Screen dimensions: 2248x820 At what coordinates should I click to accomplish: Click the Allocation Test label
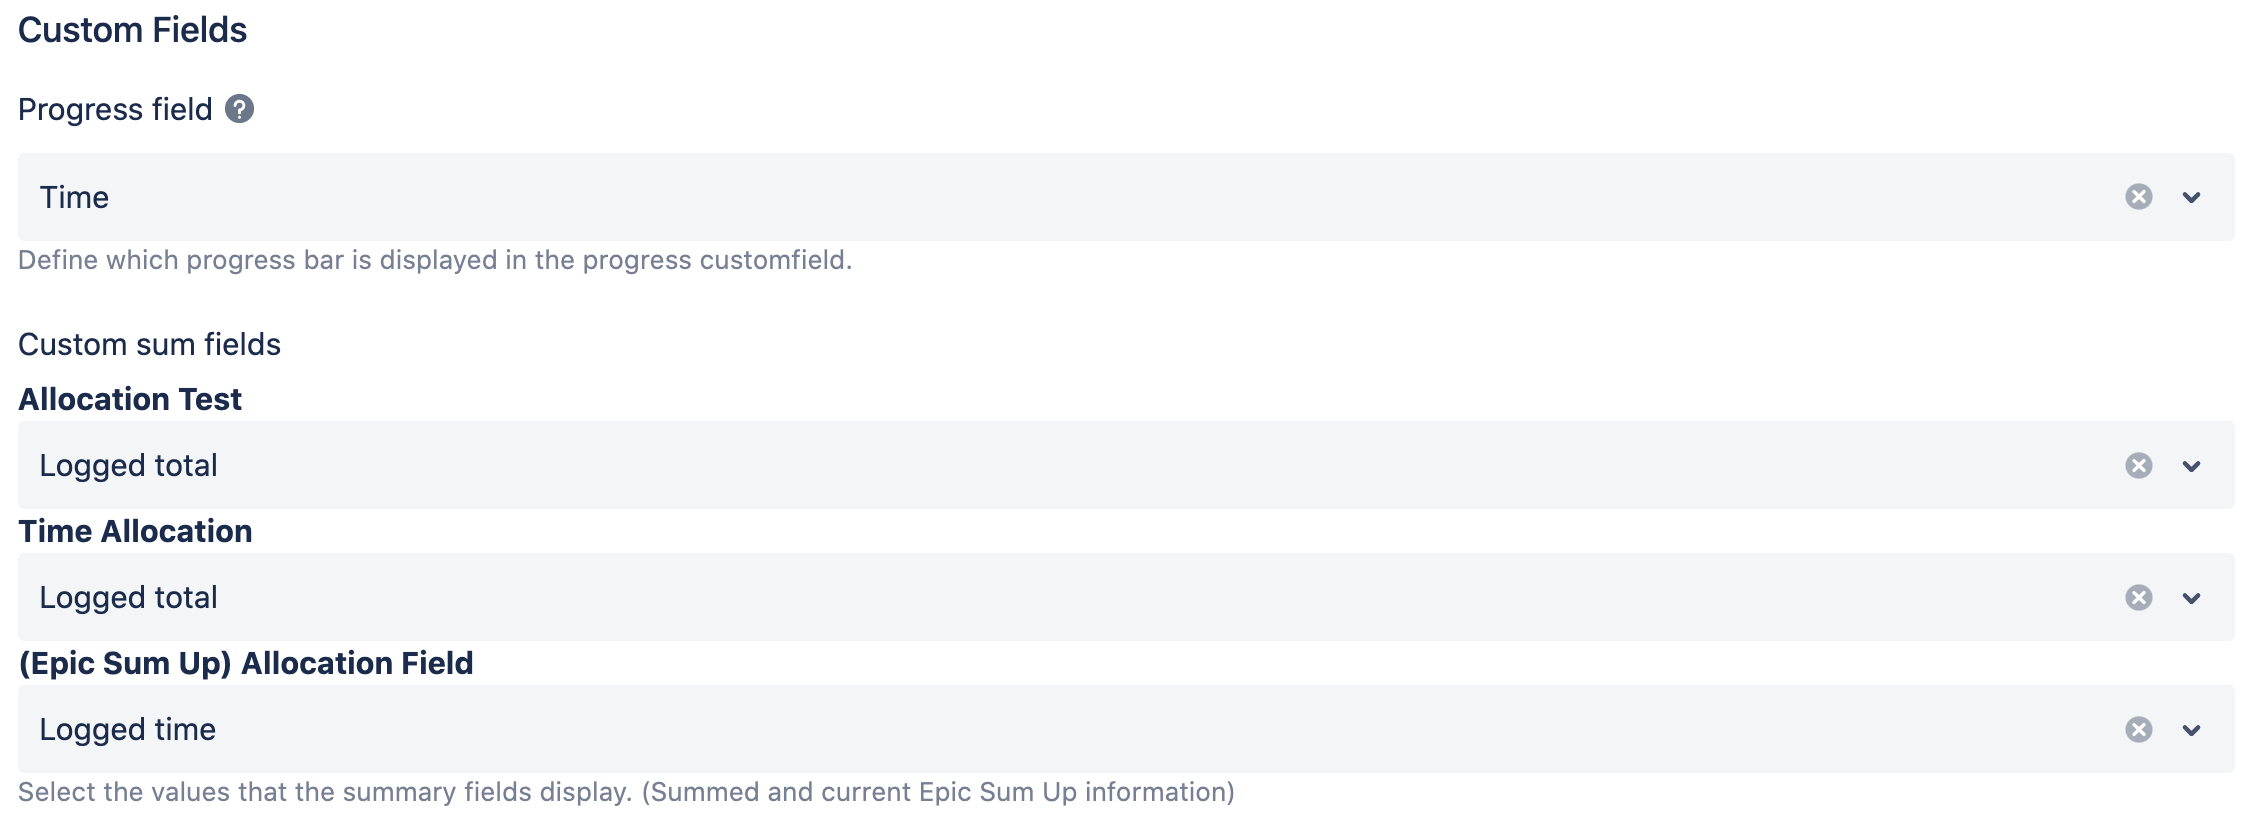point(130,399)
